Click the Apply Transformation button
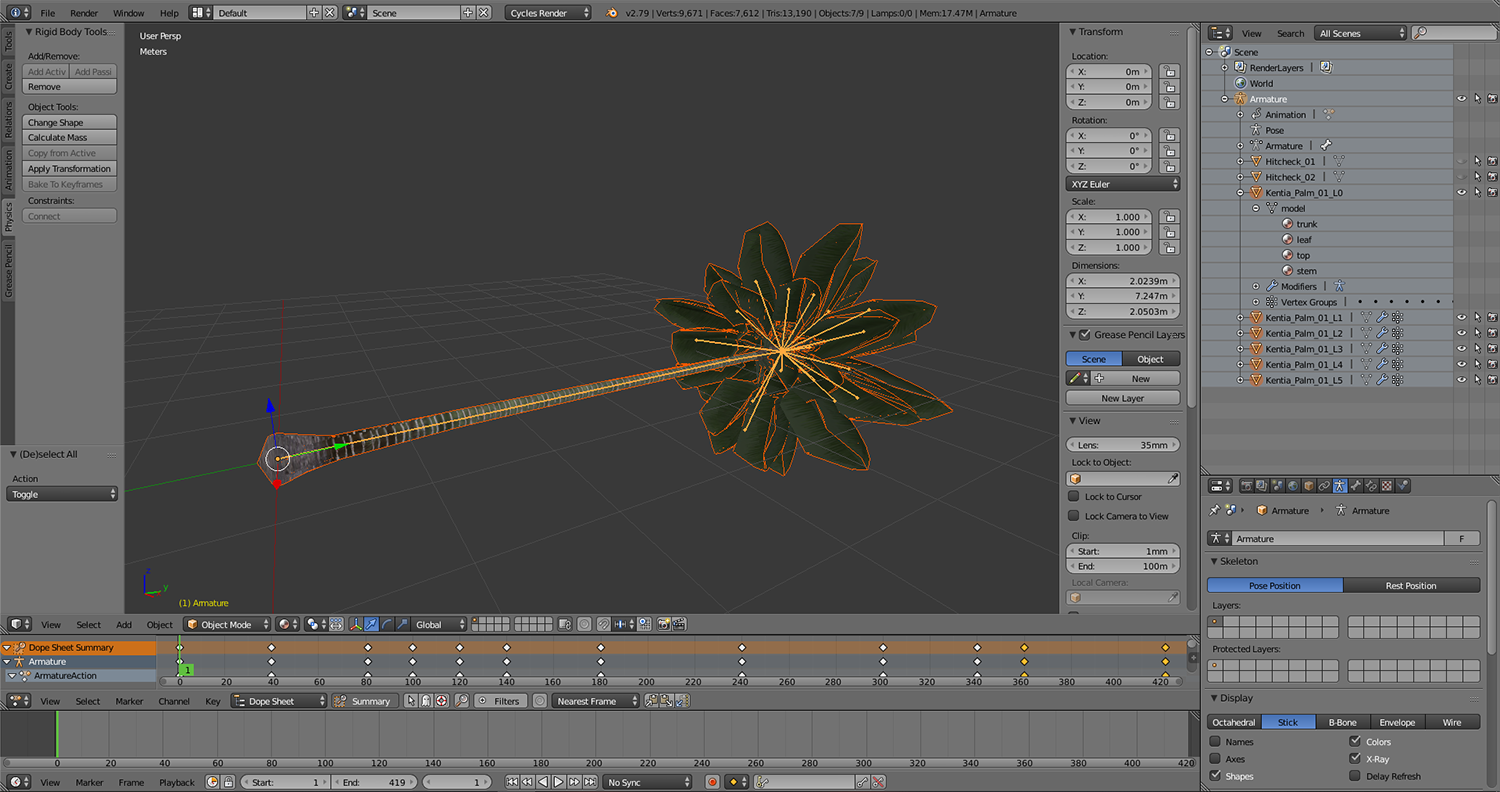Viewport: 1500px width, 792px height. point(69,169)
